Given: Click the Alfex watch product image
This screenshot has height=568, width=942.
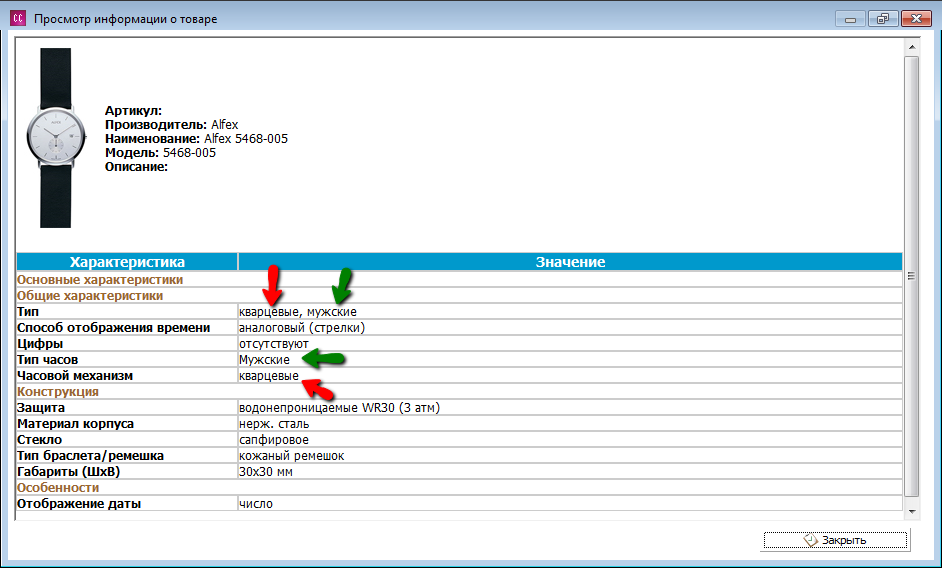Looking at the screenshot, I should click(55, 138).
